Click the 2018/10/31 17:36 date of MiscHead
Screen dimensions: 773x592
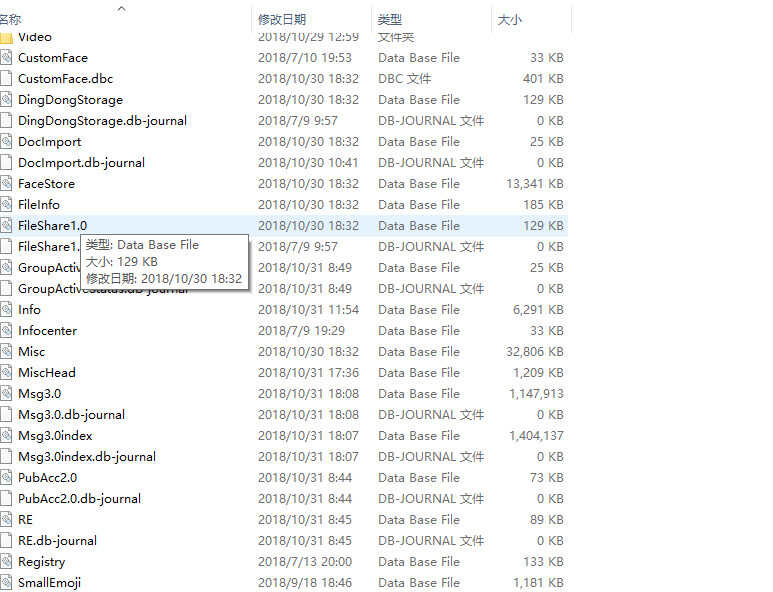pyautogui.click(x=309, y=373)
